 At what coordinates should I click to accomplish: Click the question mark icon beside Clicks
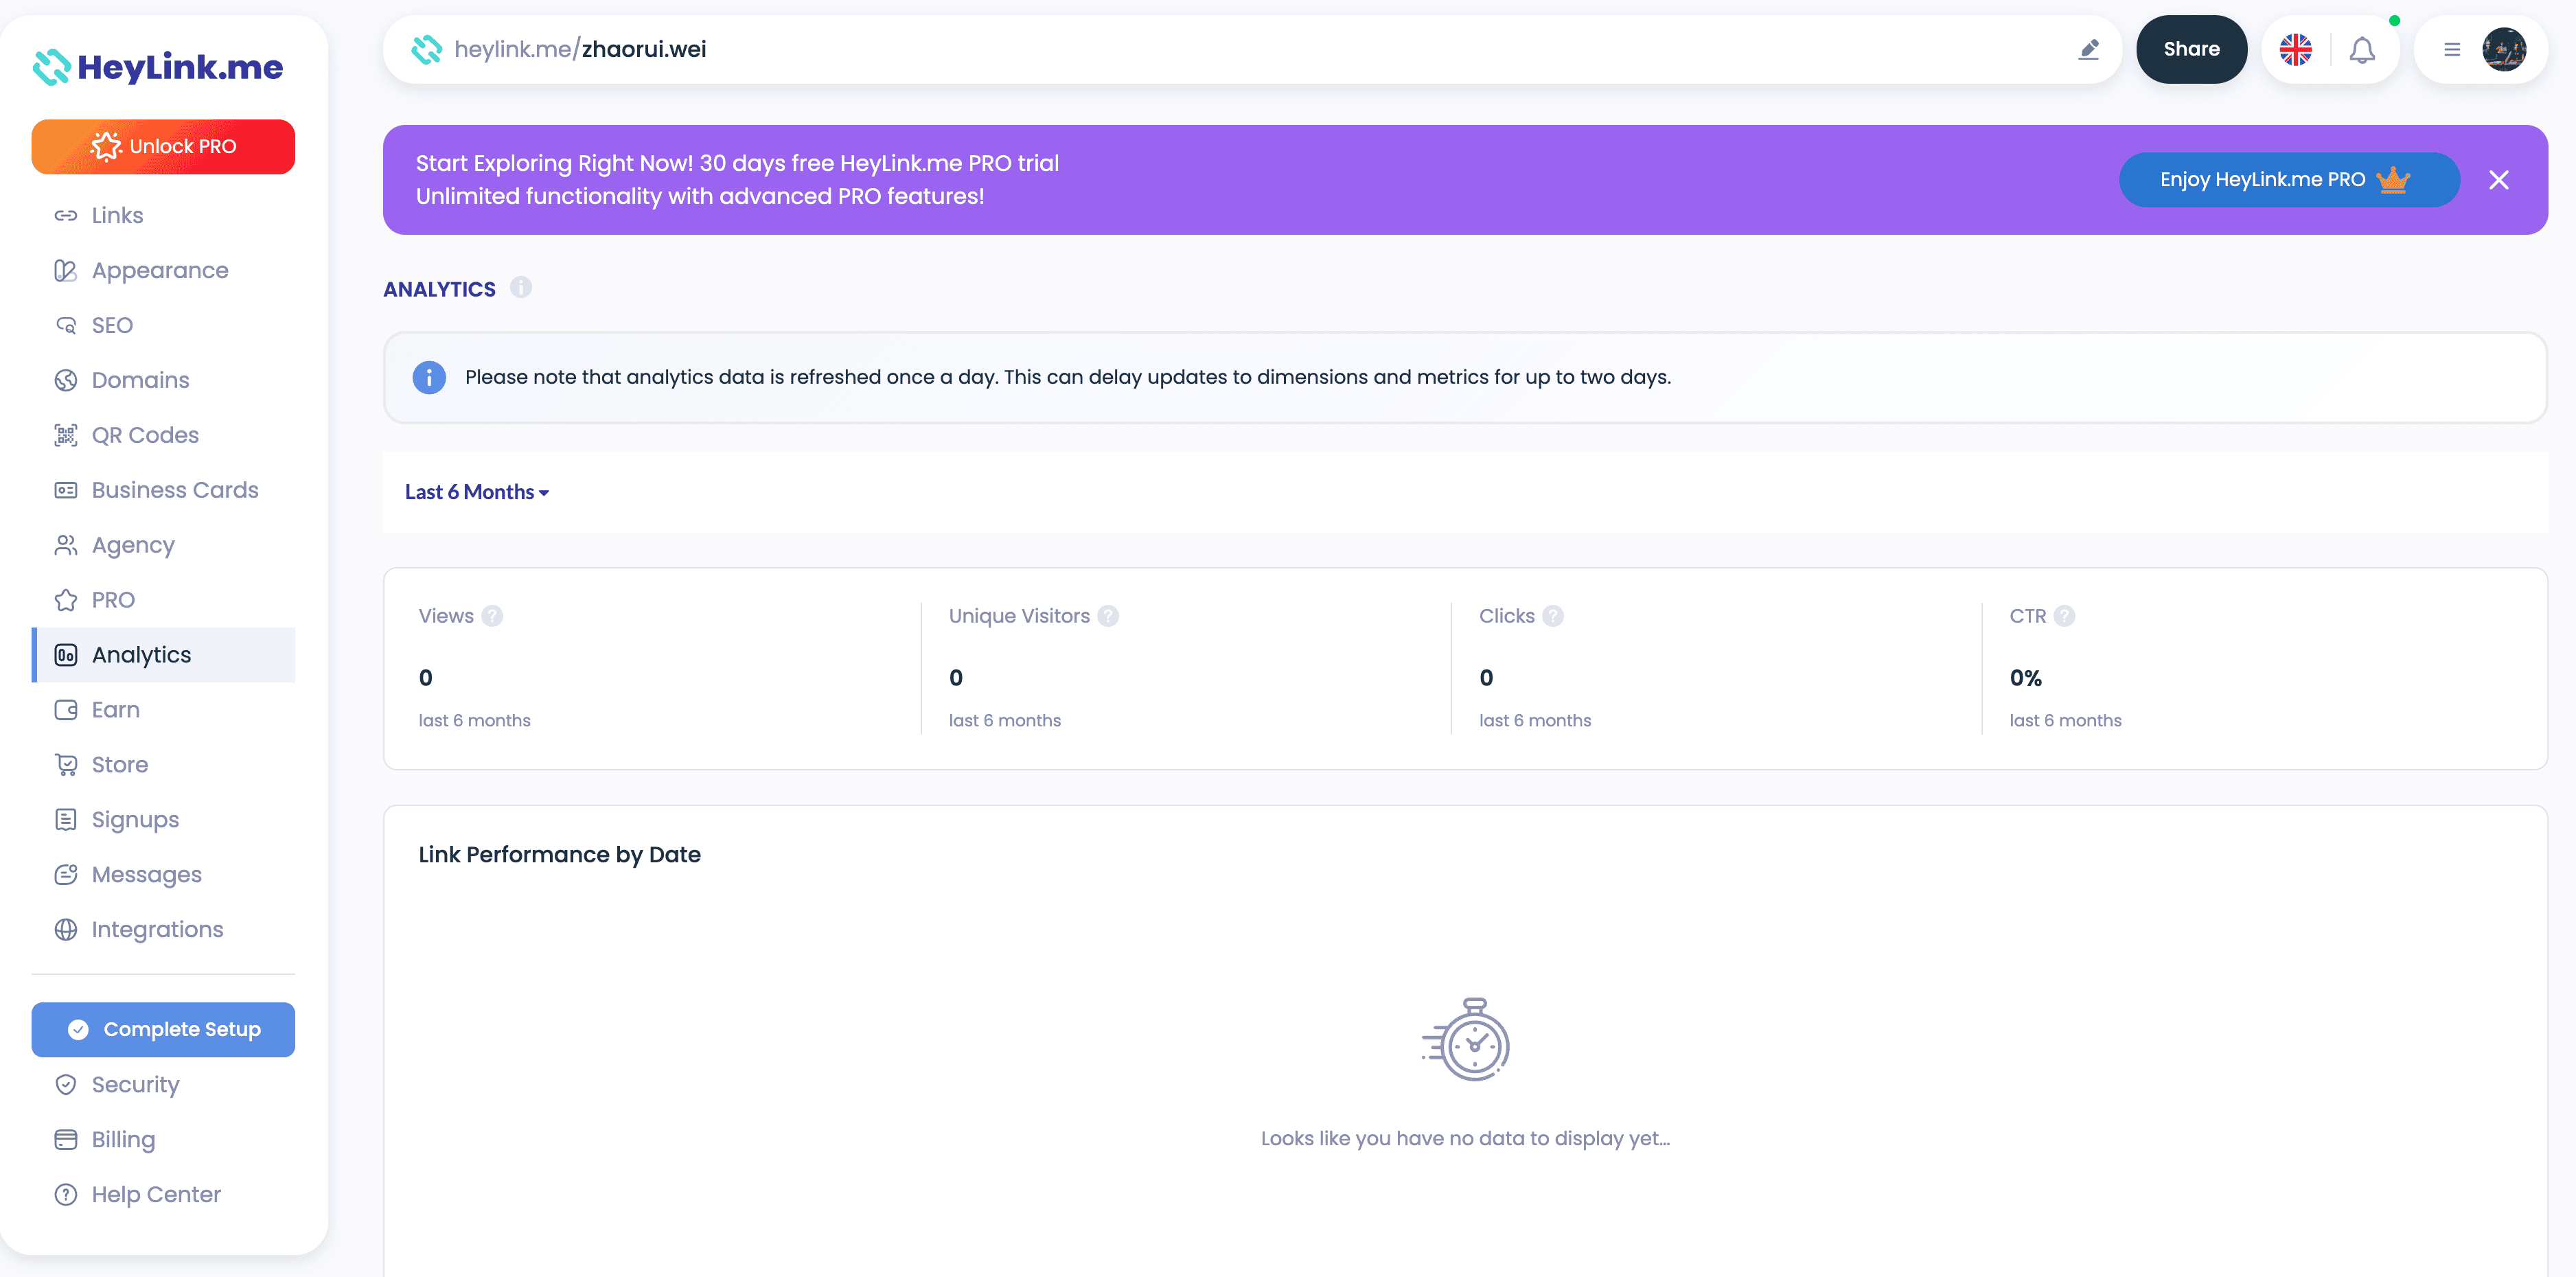pos(1552,616)
